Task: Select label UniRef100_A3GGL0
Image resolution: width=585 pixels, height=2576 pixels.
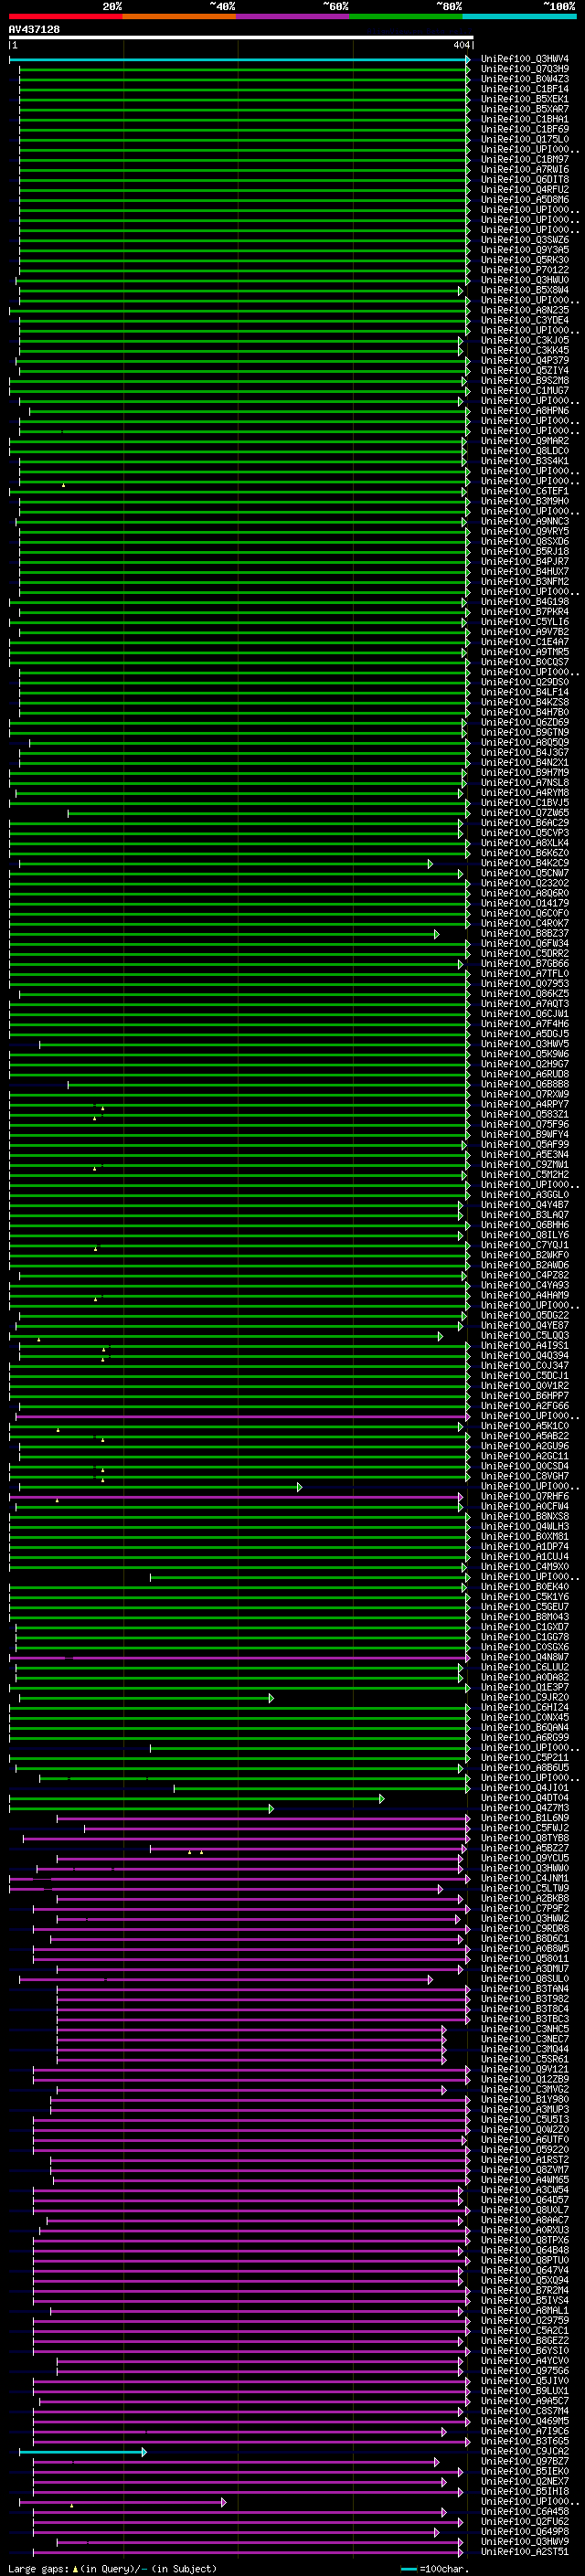Action: click(x=525, y=1195)
